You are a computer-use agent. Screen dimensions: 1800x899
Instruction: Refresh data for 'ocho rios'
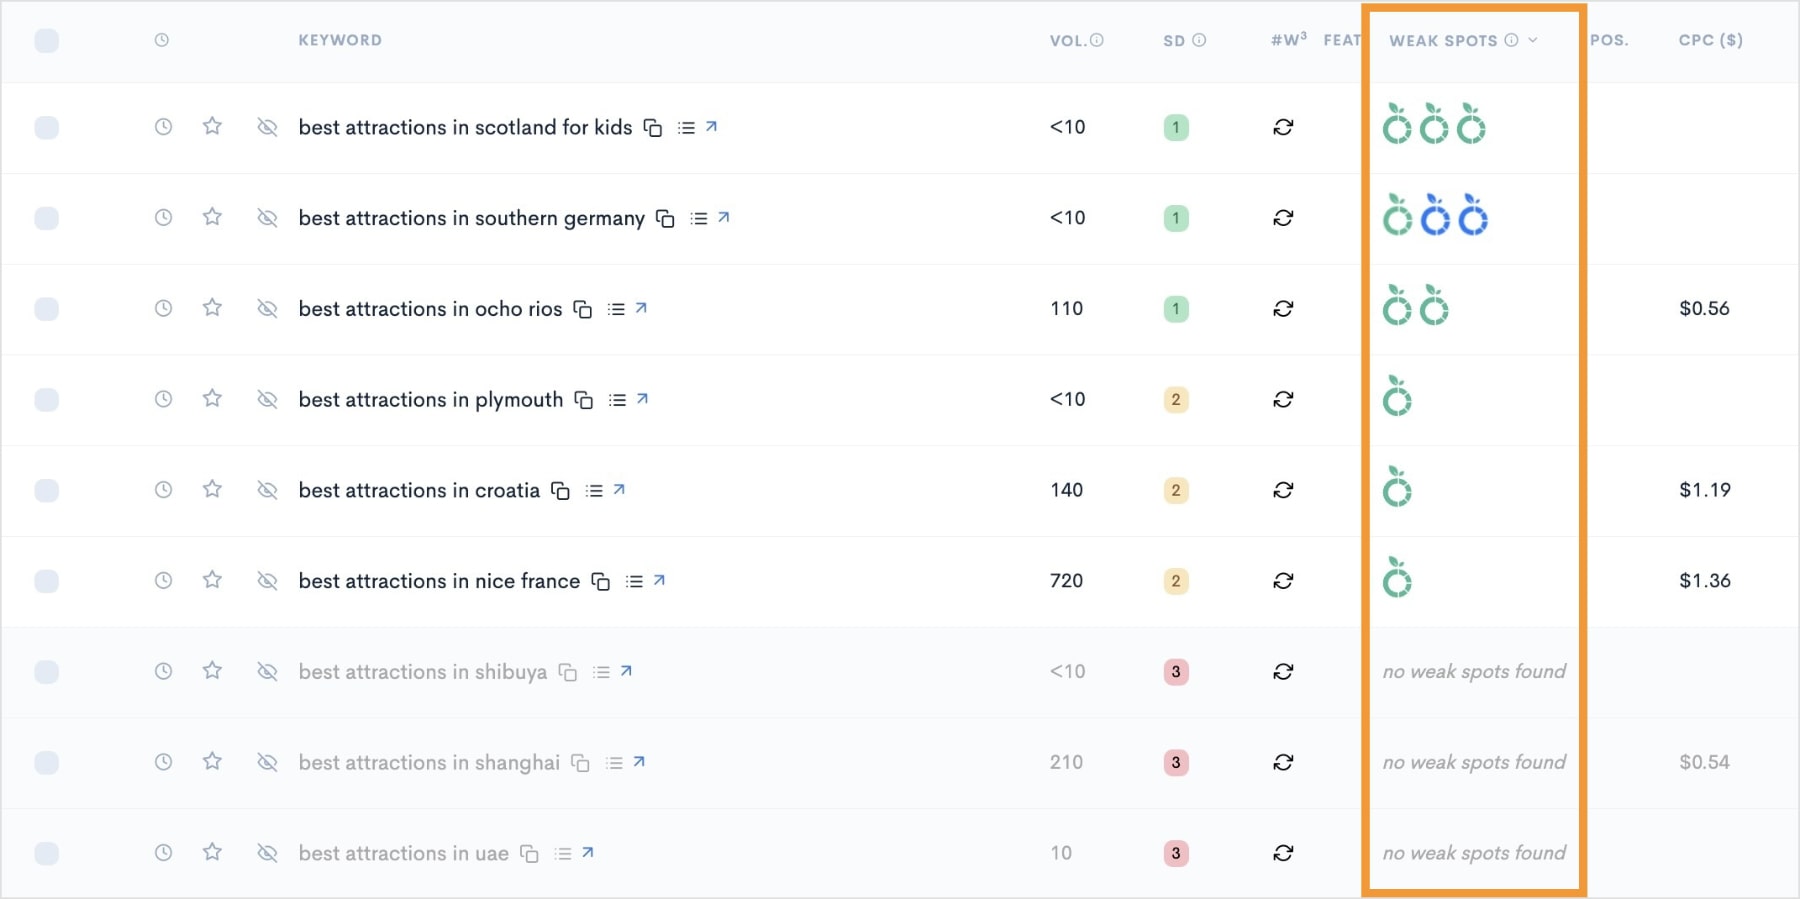1283,309
